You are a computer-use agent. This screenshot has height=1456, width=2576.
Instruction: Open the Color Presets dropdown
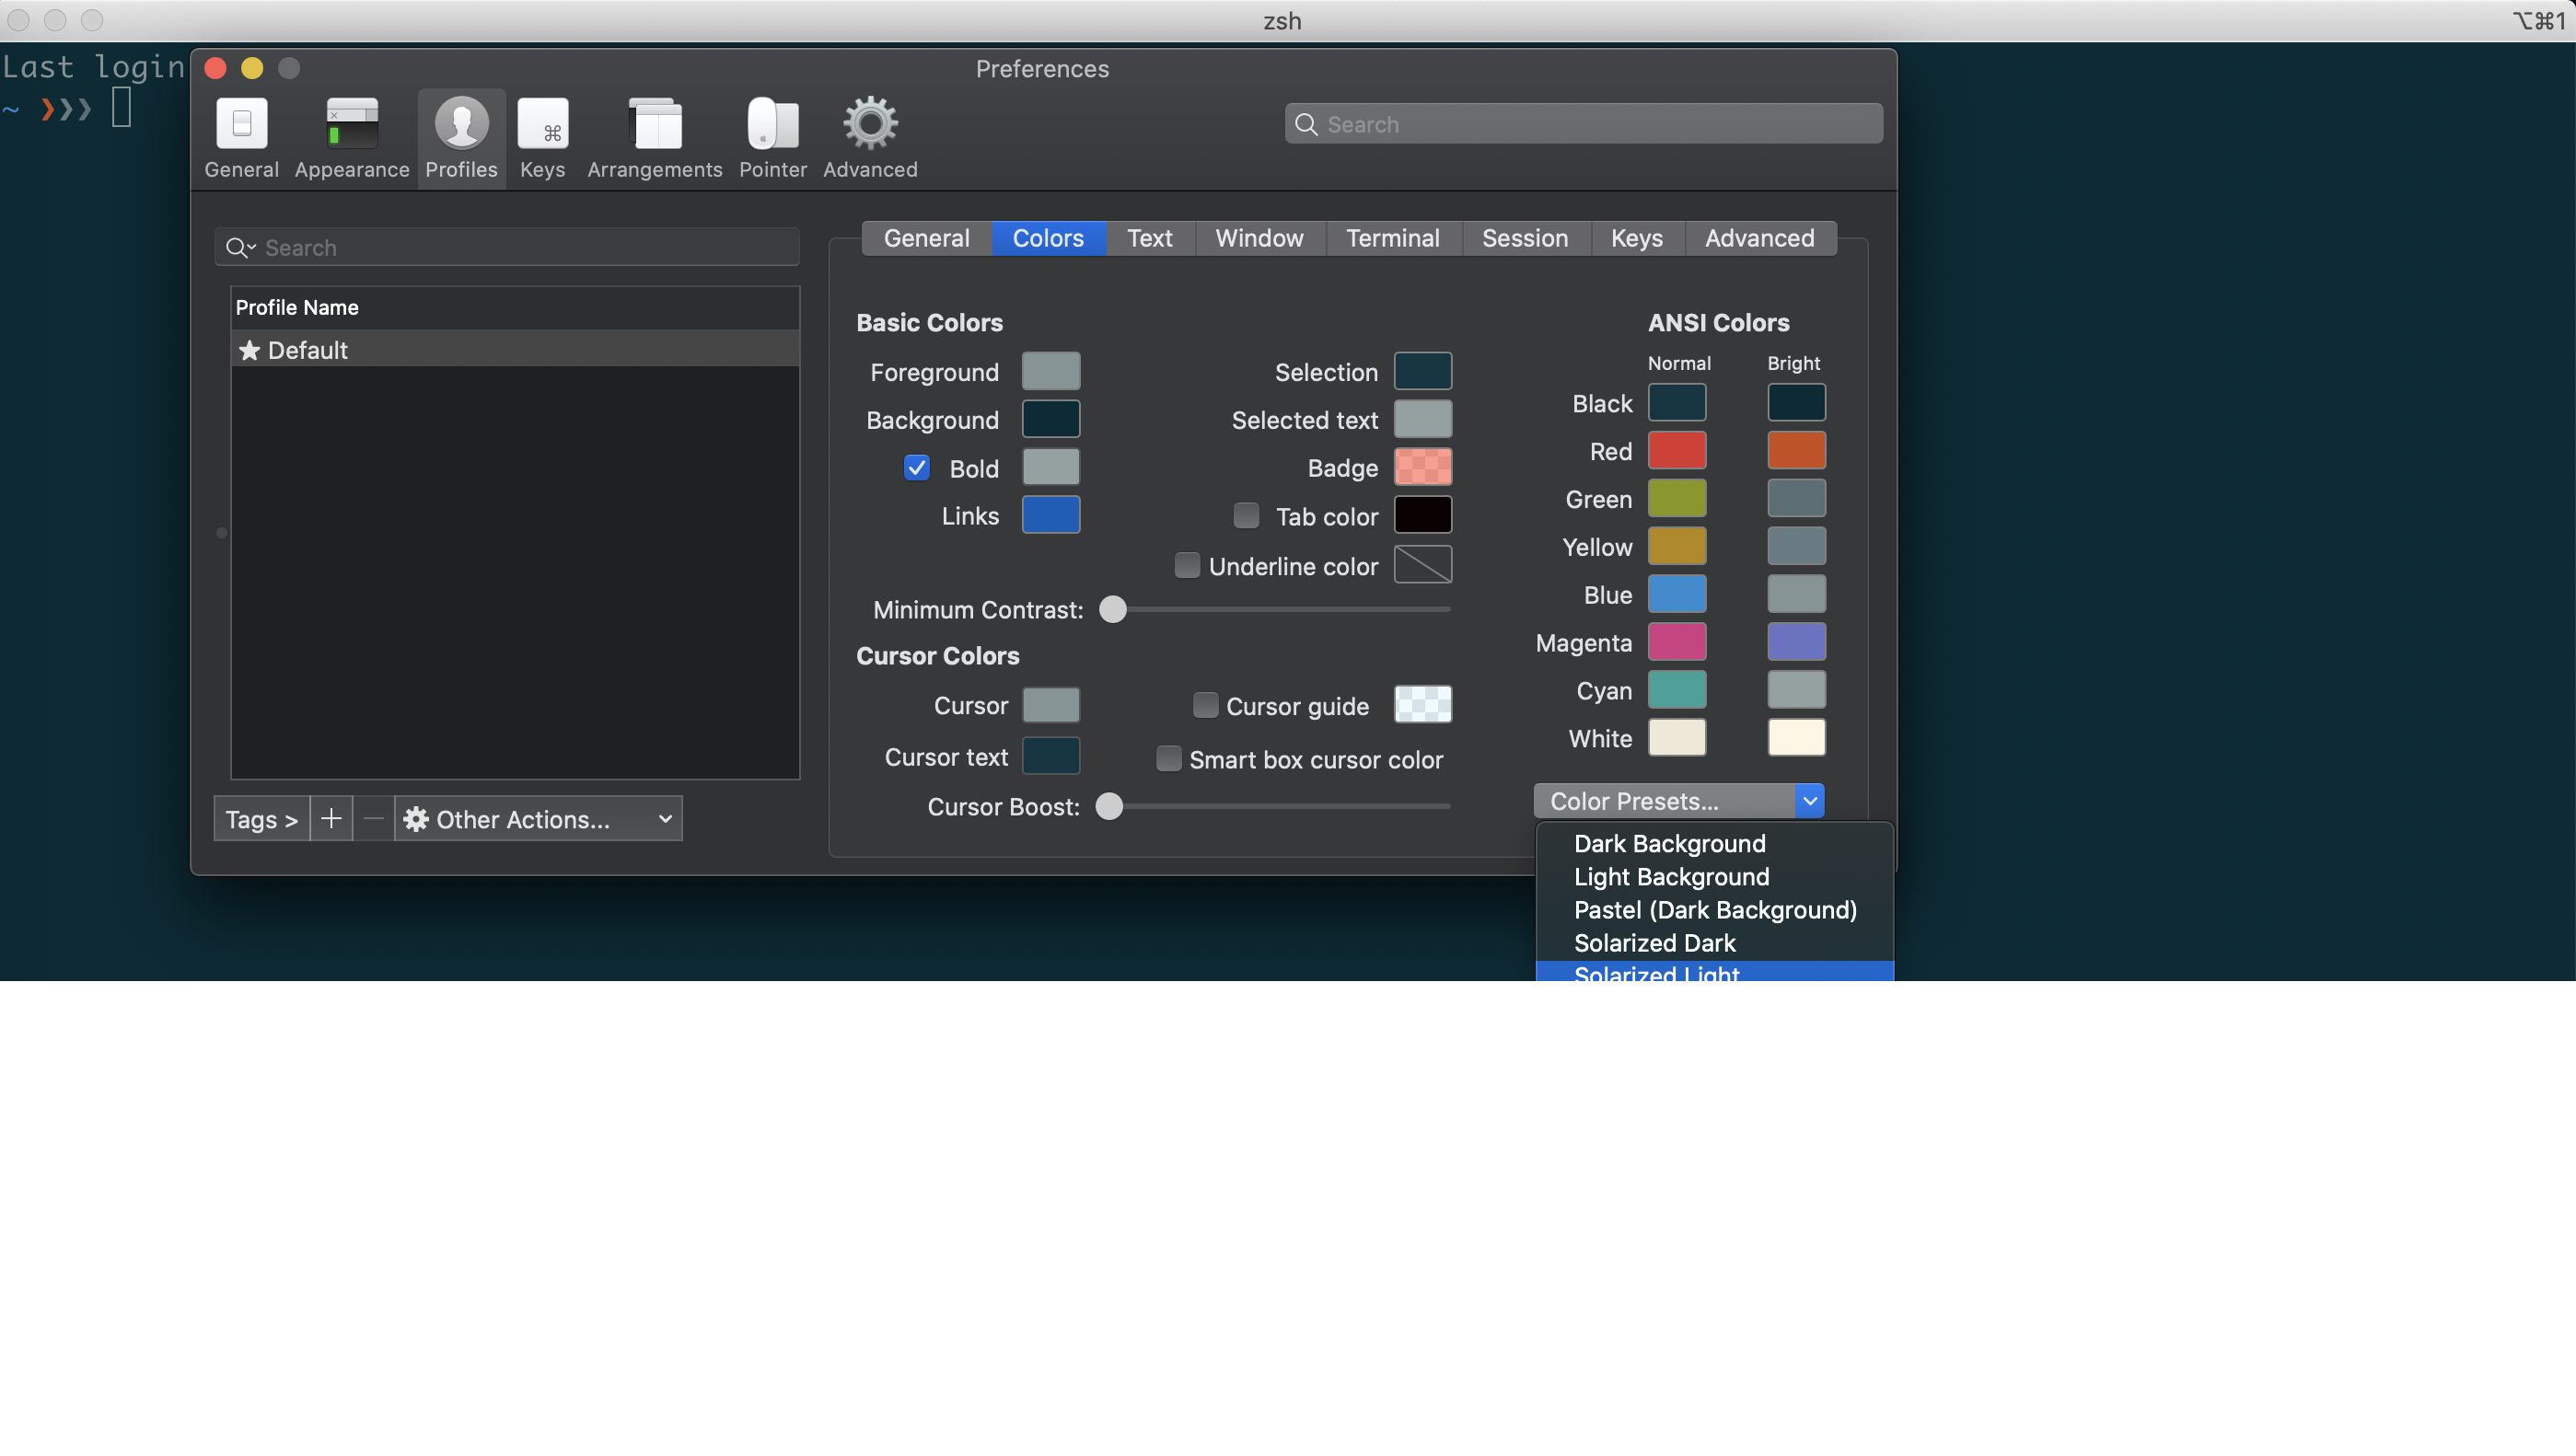[x=1679, y=801]
